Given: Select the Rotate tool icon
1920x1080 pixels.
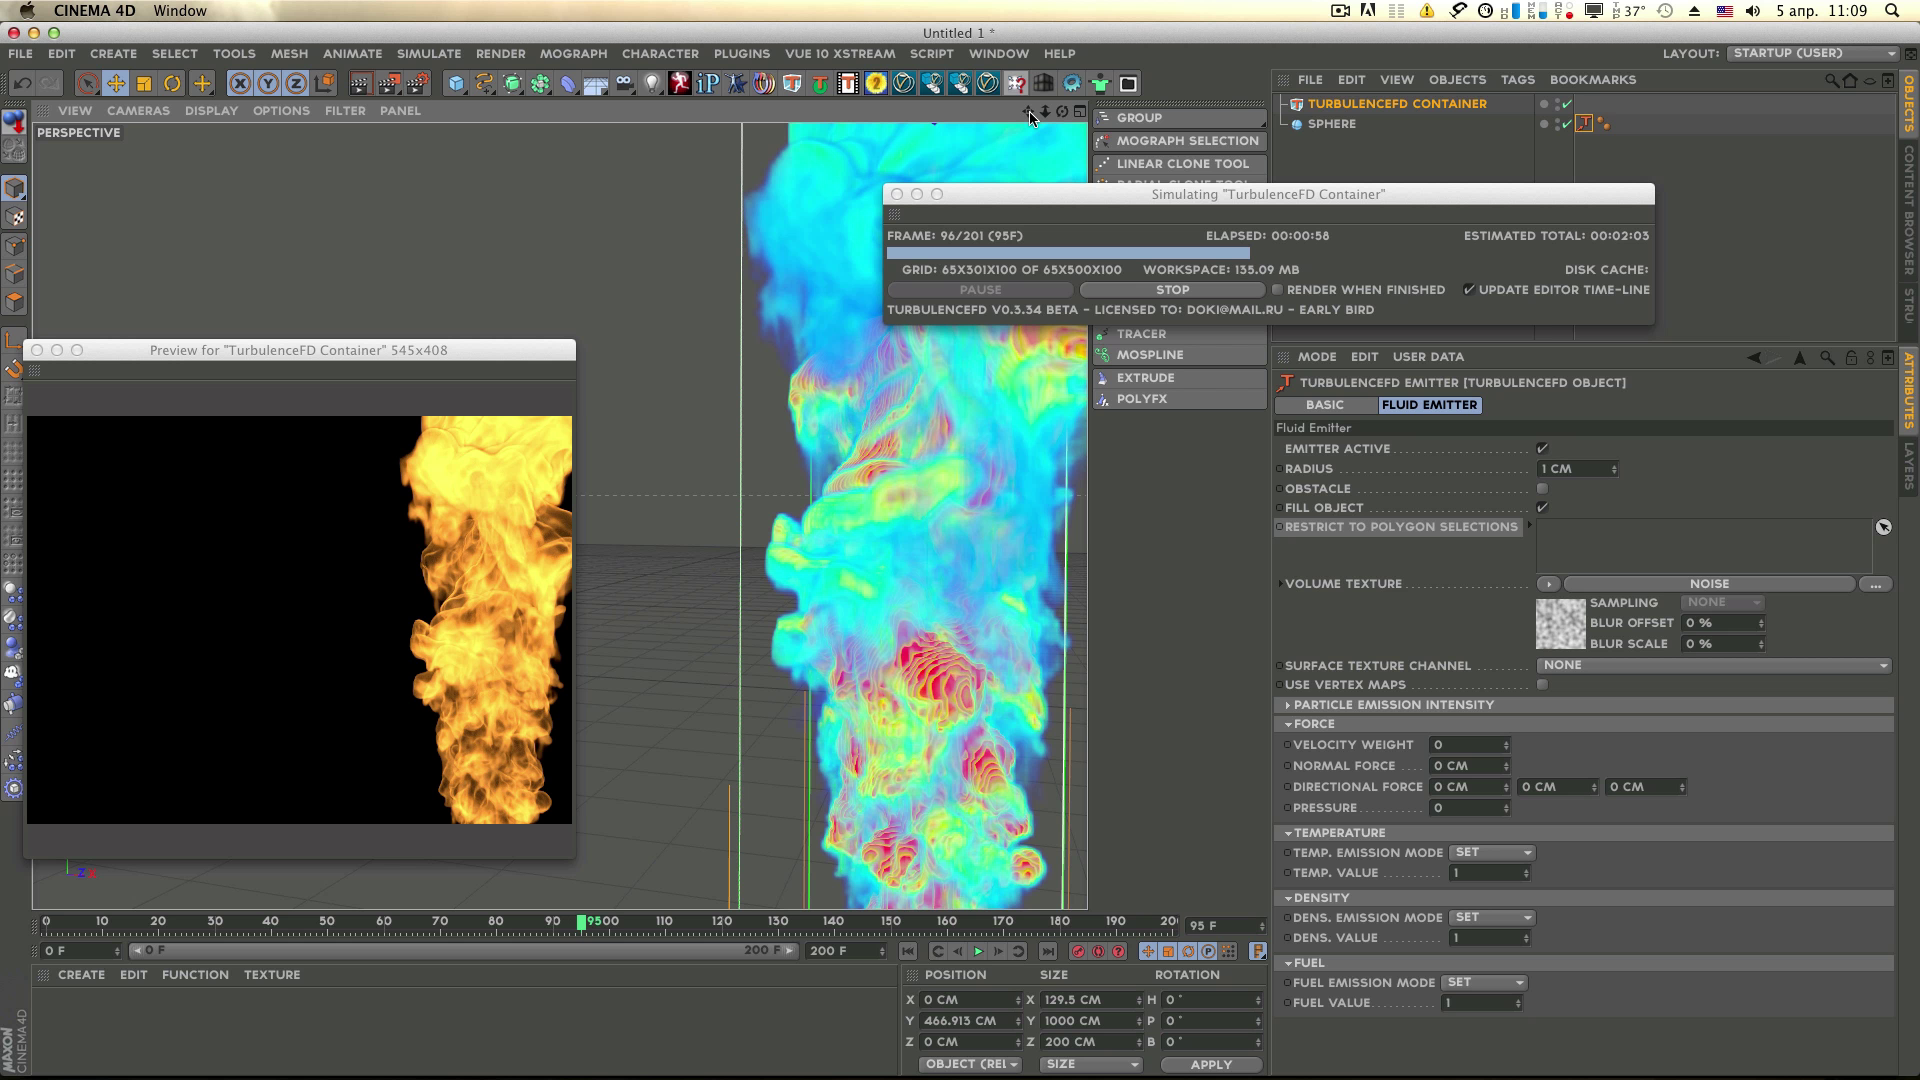Looking at the screenshot, I should [x=172, y=84].
